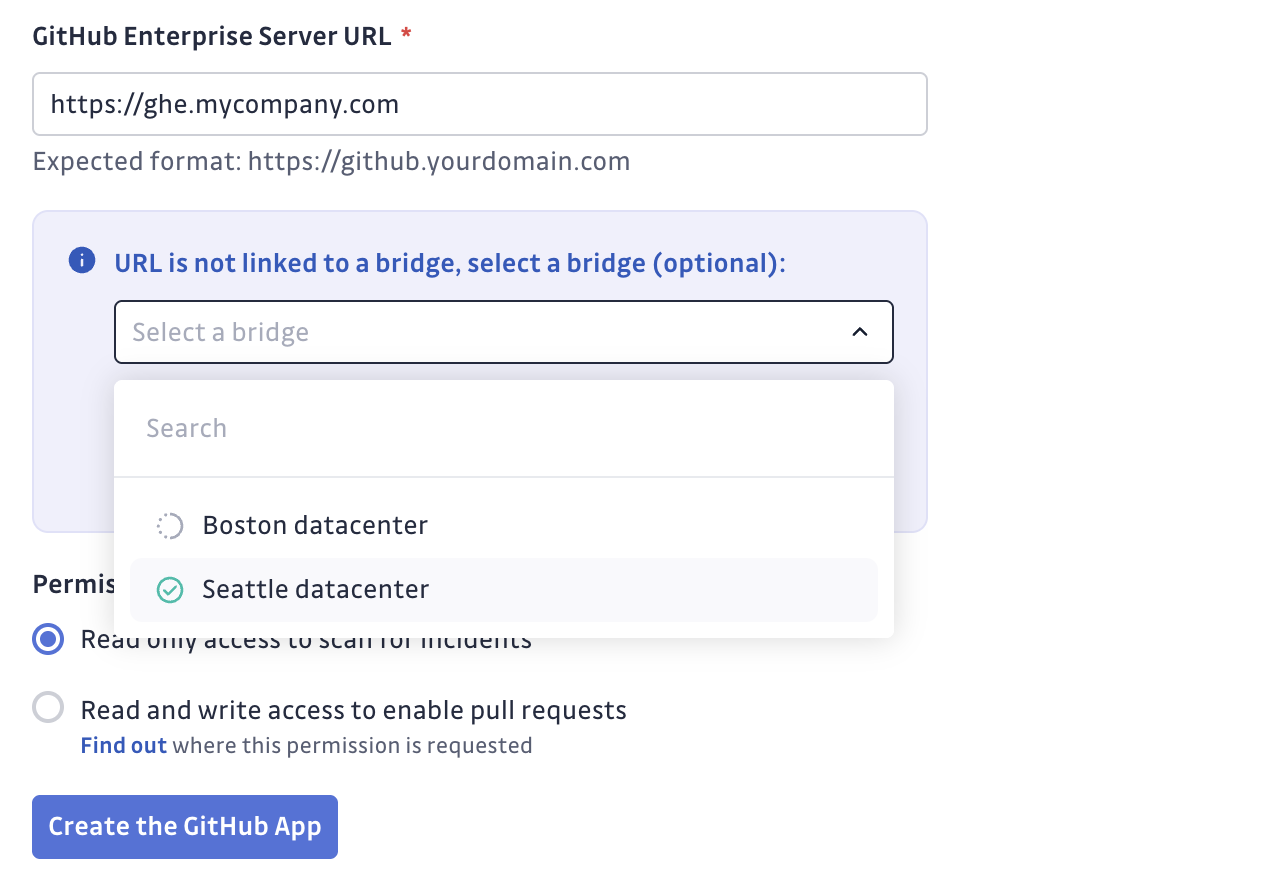Click Create the GitHub App button

[185, 827]
